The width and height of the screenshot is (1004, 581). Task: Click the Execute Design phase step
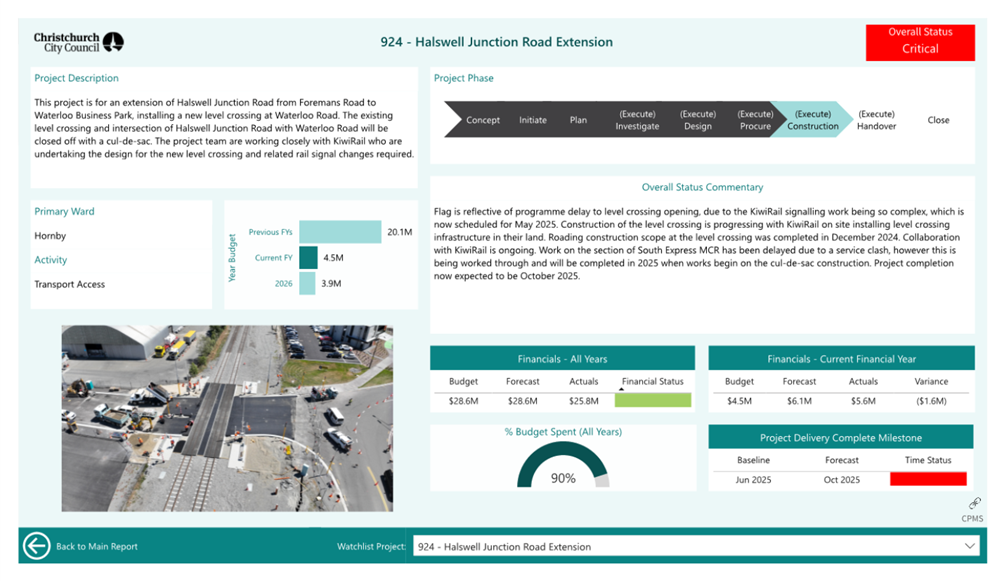(698, 120)
